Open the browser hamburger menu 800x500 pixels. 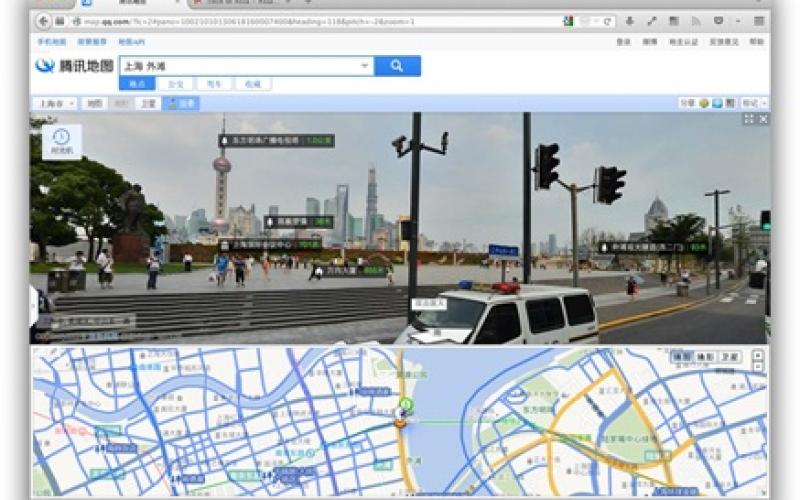758,21
